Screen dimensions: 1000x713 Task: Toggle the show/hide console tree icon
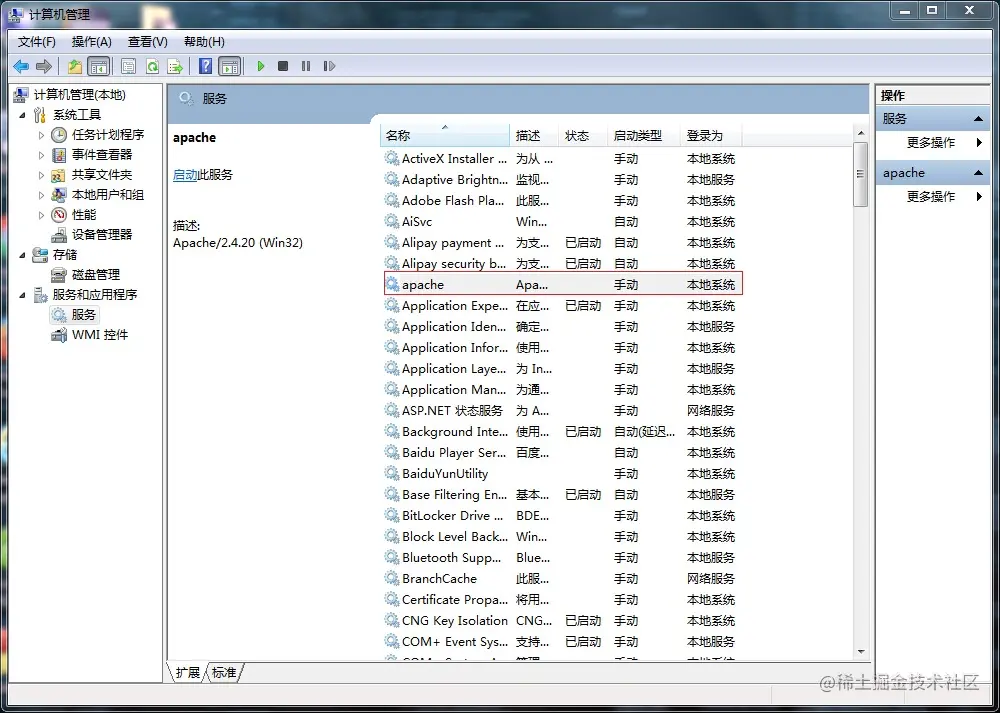(x=98, y=66)
